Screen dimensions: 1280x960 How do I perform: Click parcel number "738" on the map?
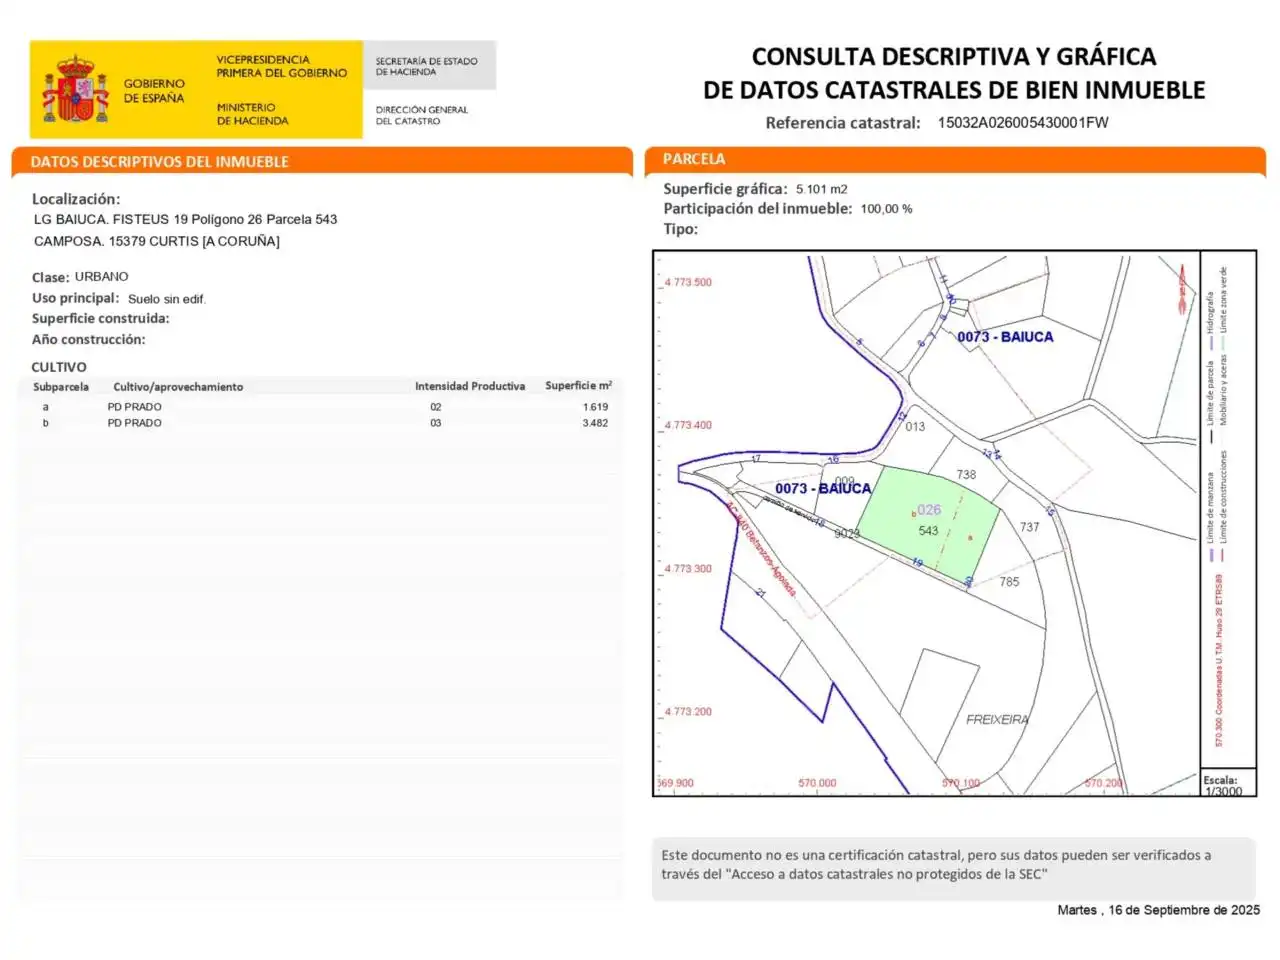point(966,475)
